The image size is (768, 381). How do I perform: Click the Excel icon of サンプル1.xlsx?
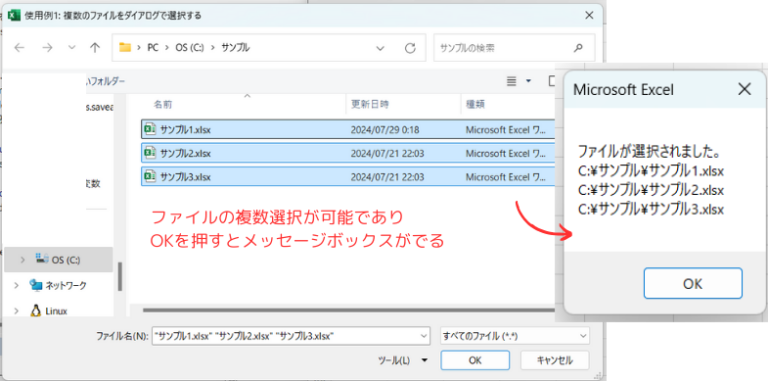(150, 129)
